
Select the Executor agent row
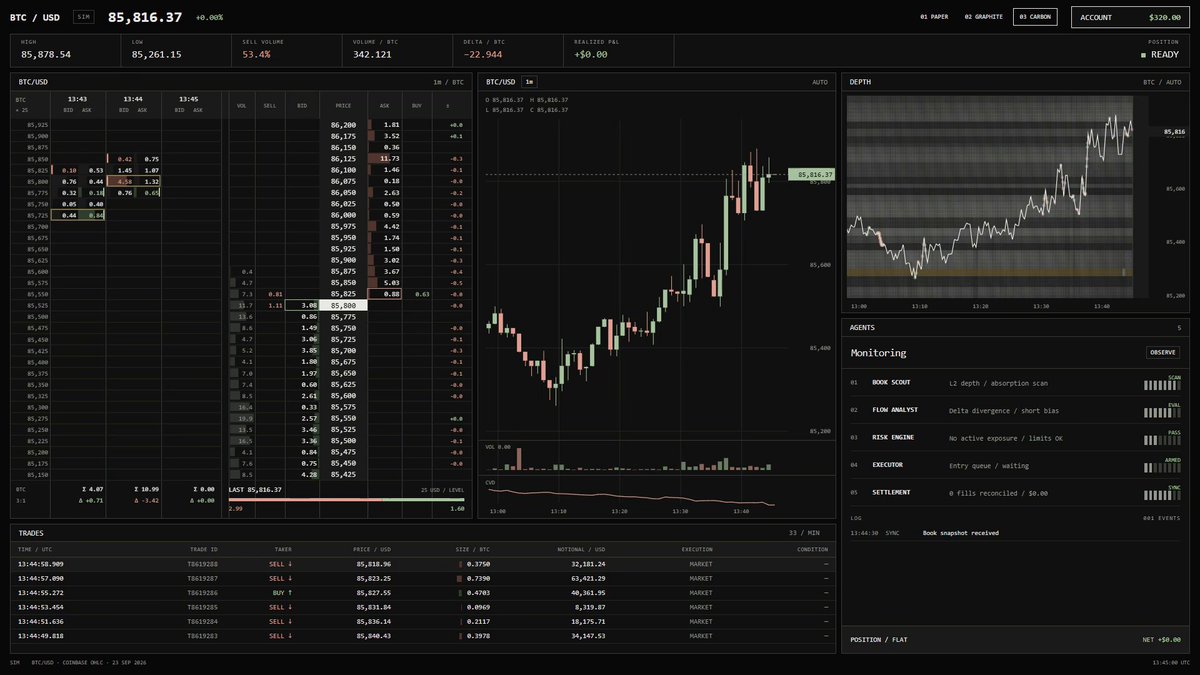(1015, 465)
